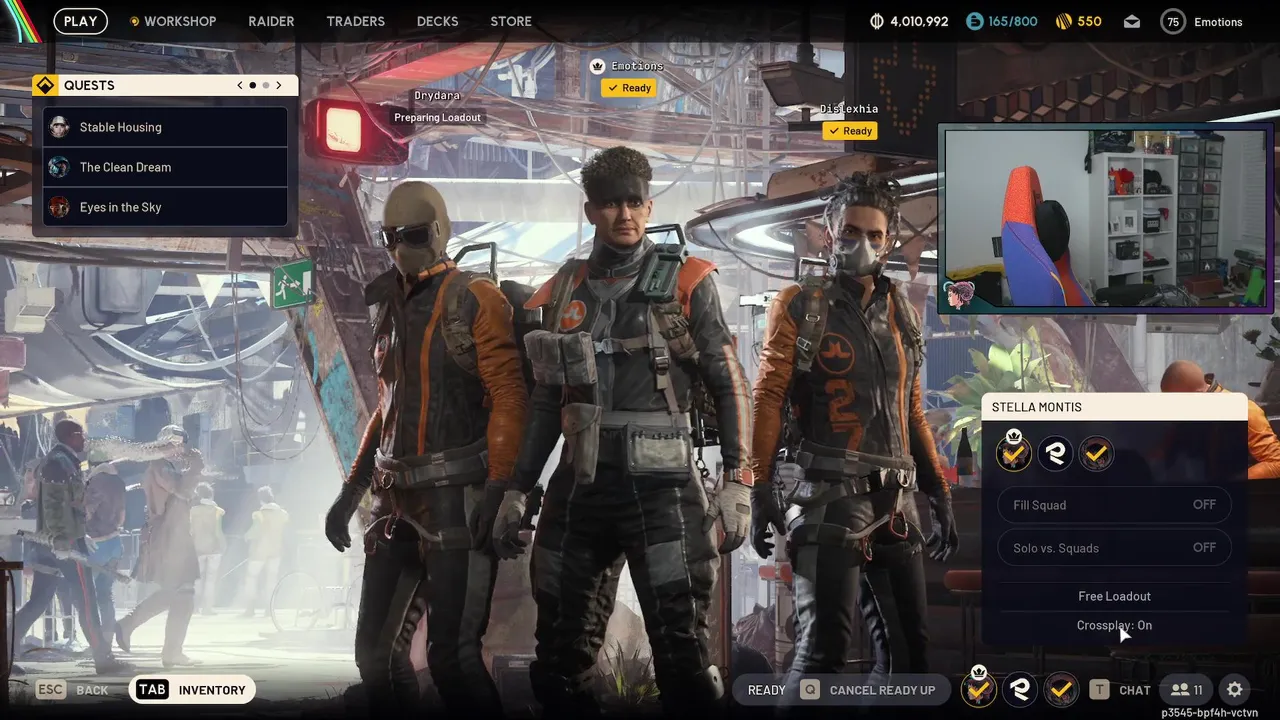Image resolution: width=1280 pixels, height=720 pixels.
Task: Click the gold coins icon beside 550
Action: tap(1064, 21)
